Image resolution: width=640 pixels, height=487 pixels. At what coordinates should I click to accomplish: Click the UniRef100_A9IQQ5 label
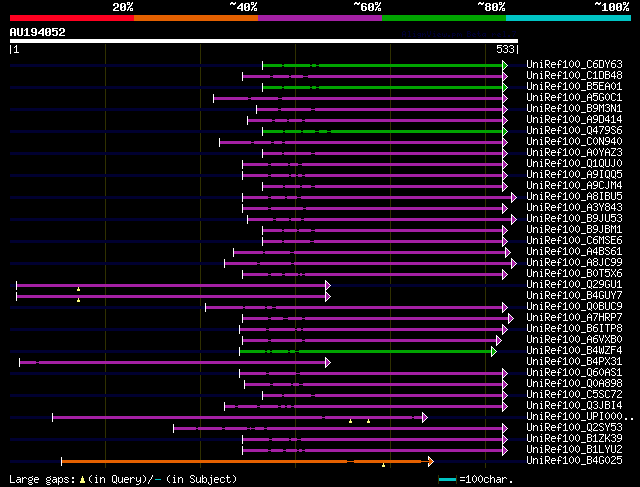click(574, 175)
